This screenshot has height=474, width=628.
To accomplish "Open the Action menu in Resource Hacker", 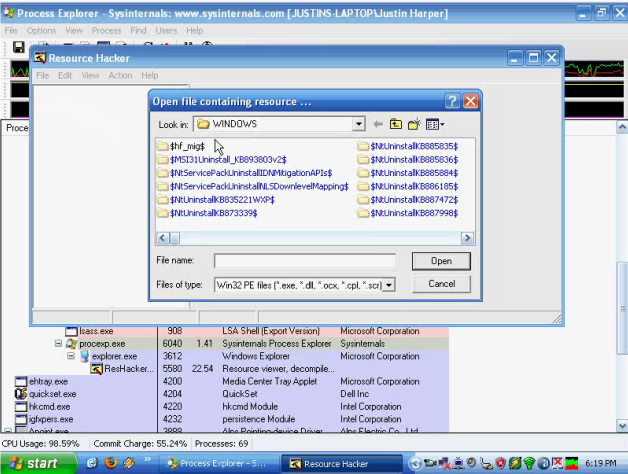I will point(120,75).
